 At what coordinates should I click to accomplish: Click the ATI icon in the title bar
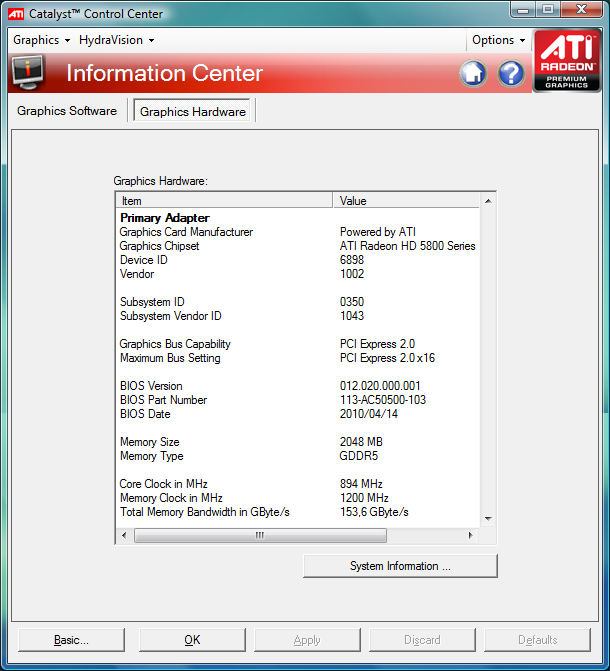point(17,14)
